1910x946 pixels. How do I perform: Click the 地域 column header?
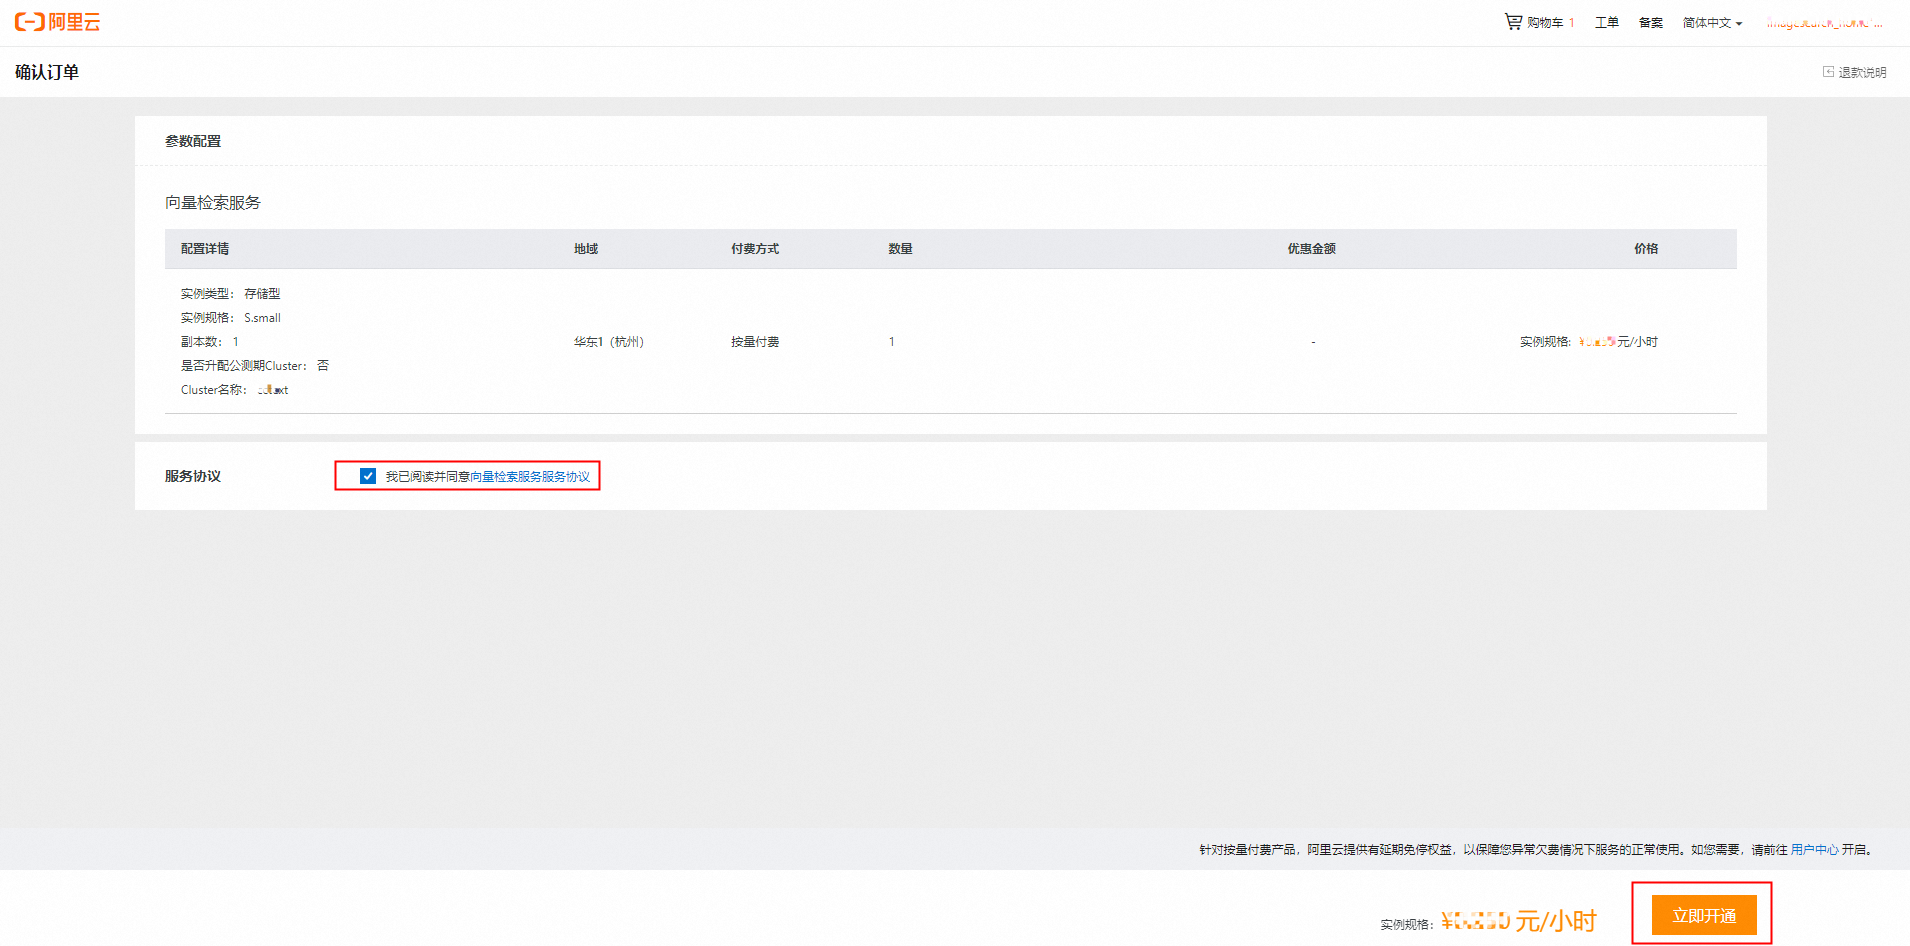point(586,249)
